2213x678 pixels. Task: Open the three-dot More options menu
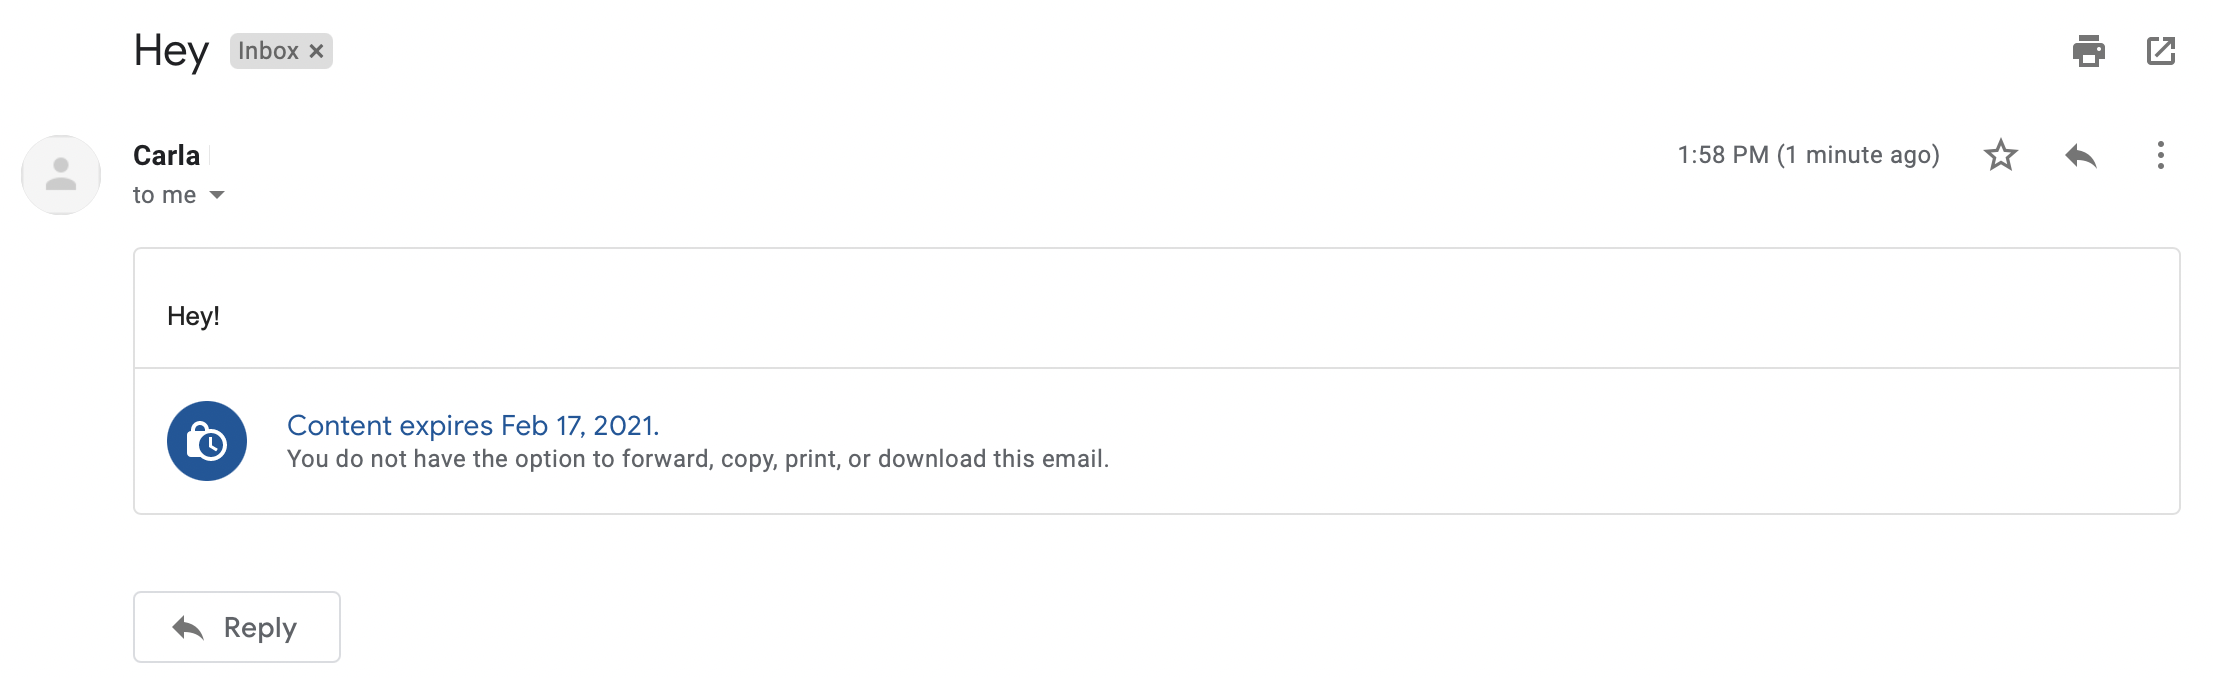pos(2161,155)
